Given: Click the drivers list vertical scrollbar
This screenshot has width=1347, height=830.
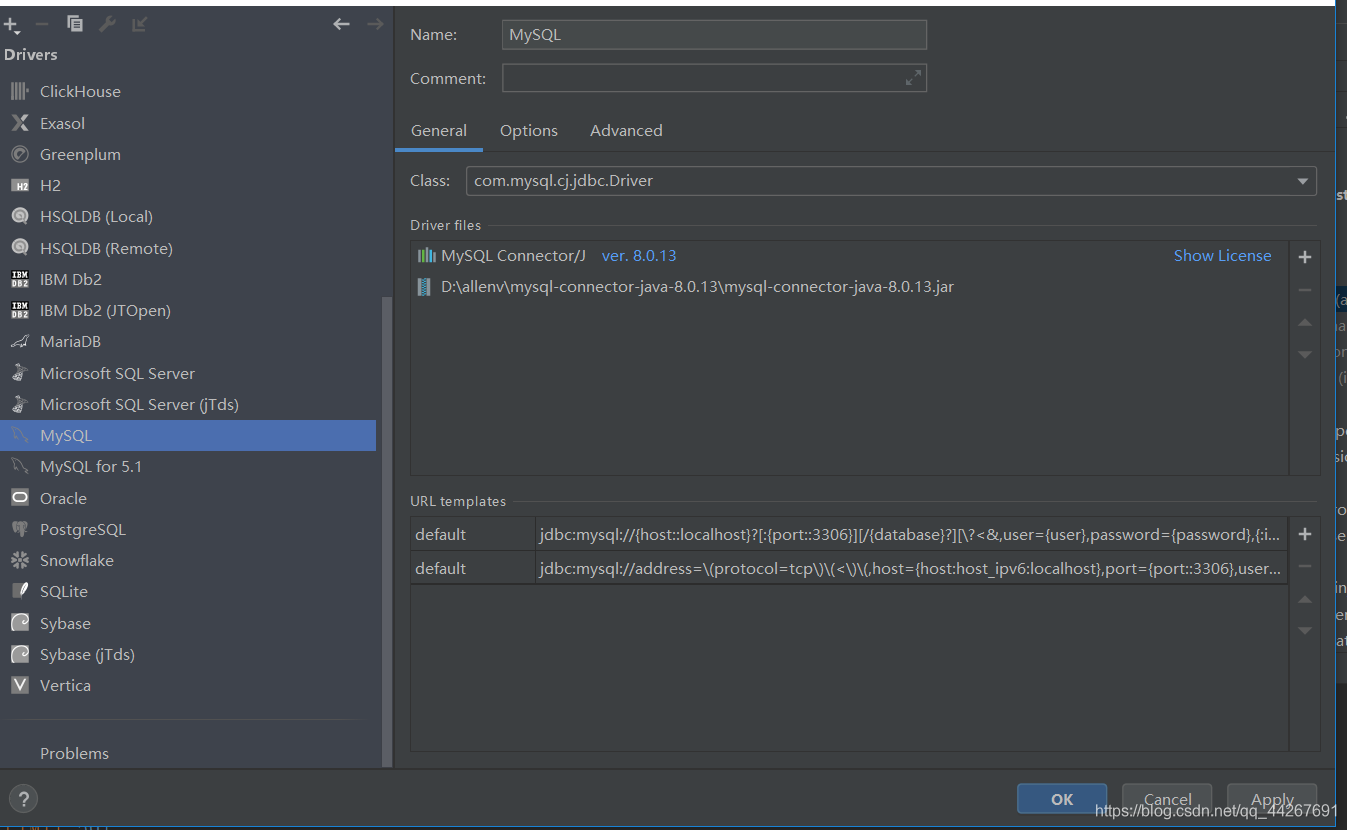Looking at the screenshot, I should click(x=386, y=530).
